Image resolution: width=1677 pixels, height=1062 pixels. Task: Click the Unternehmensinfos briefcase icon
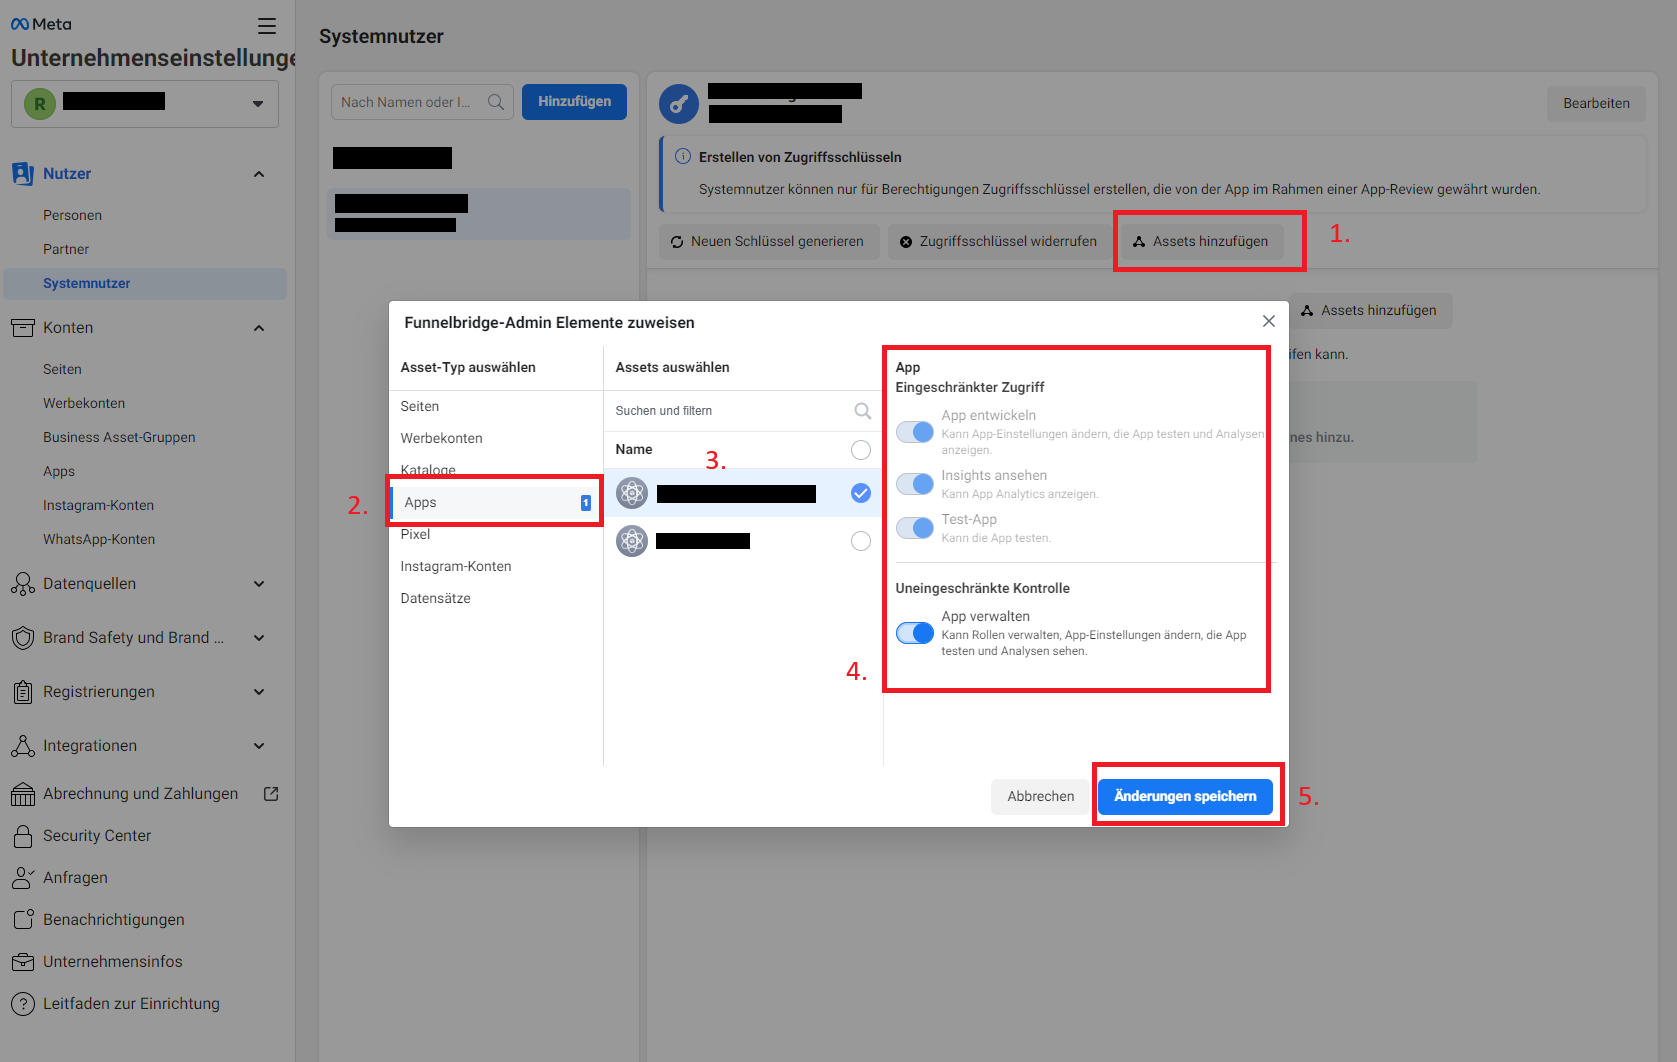pyautogui.click(x=23, y=962)
